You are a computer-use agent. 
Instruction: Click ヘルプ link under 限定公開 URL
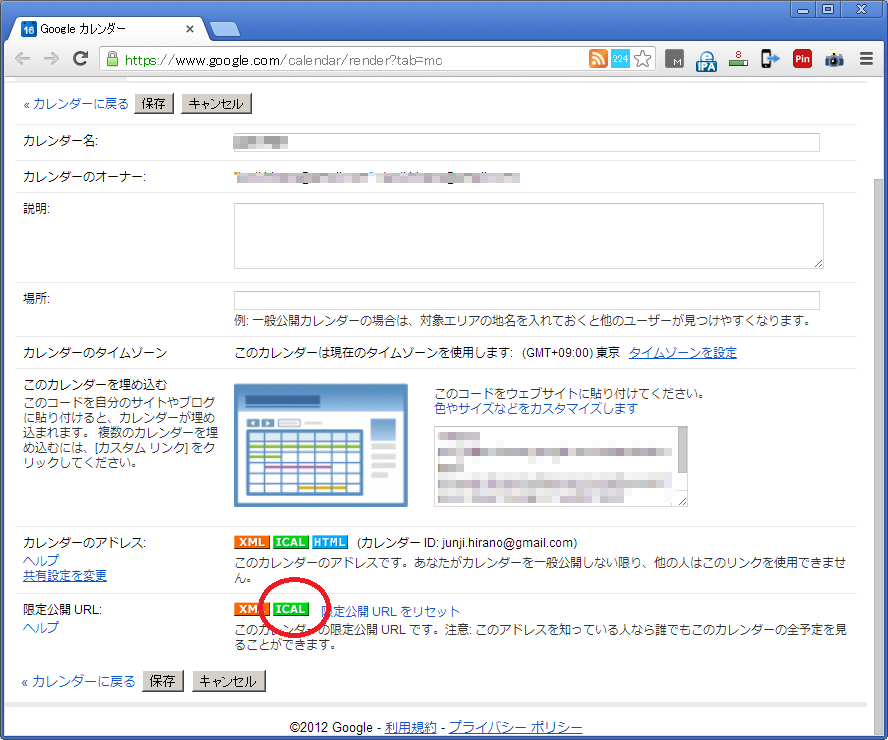click(x=40, y=627)
